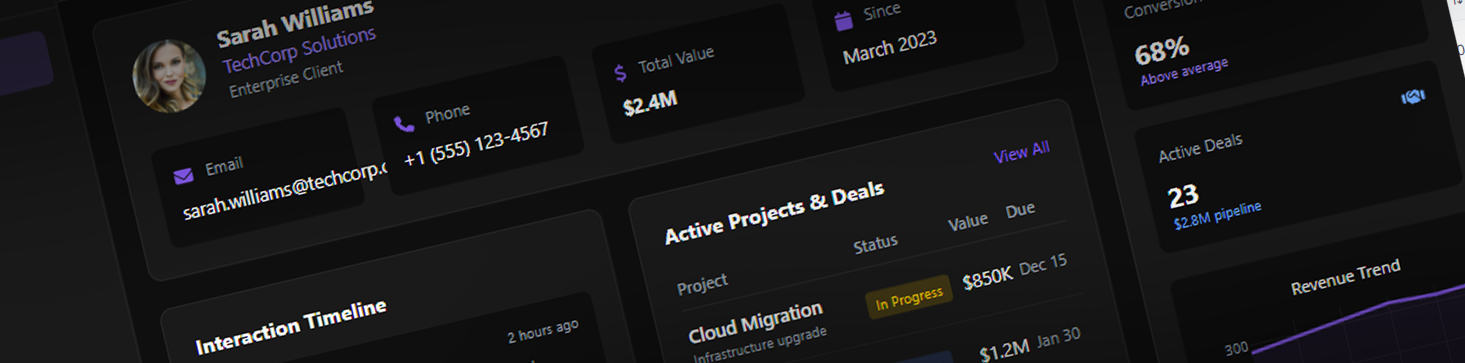Click the handshake icon in Active Deals card

[x=1413, y=97]
